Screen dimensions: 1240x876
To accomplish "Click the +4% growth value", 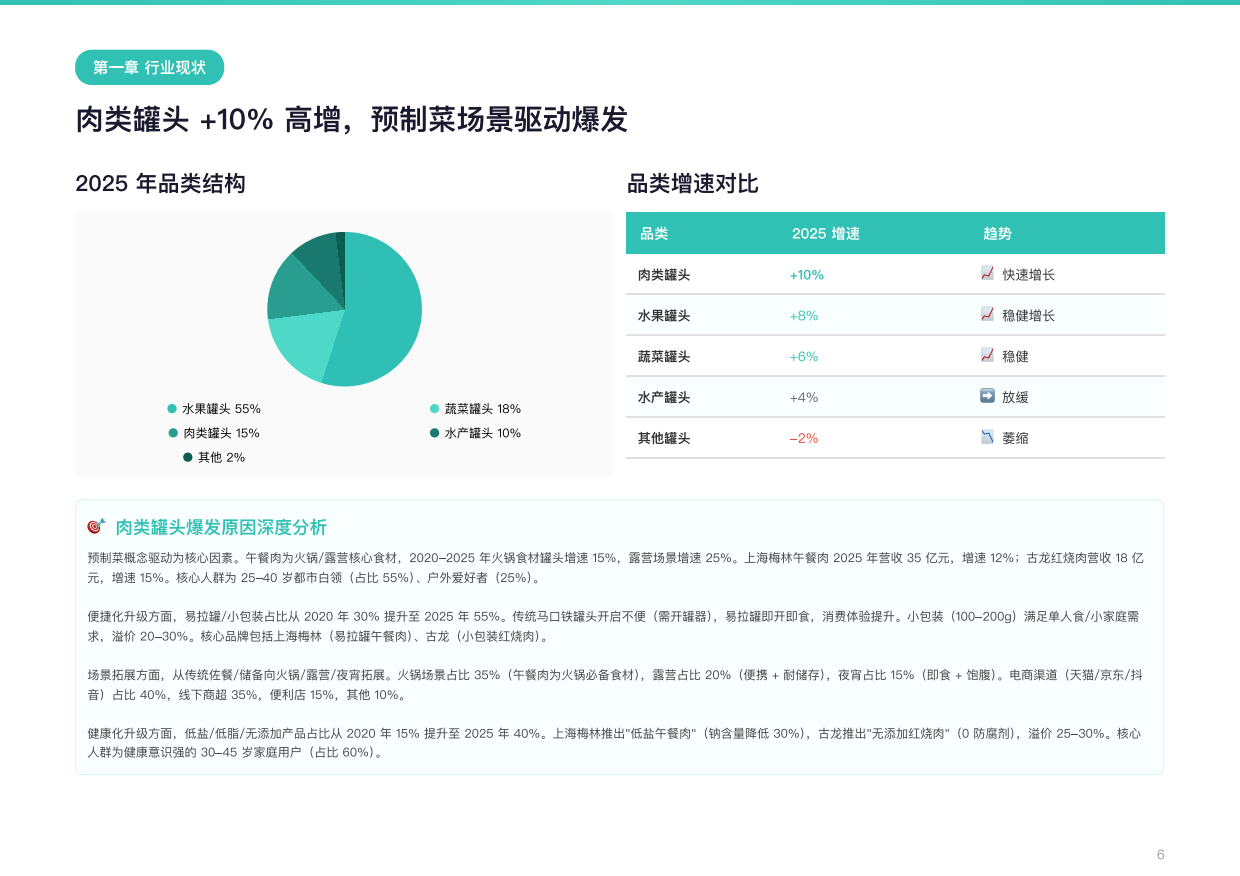I will pos(804,398).
